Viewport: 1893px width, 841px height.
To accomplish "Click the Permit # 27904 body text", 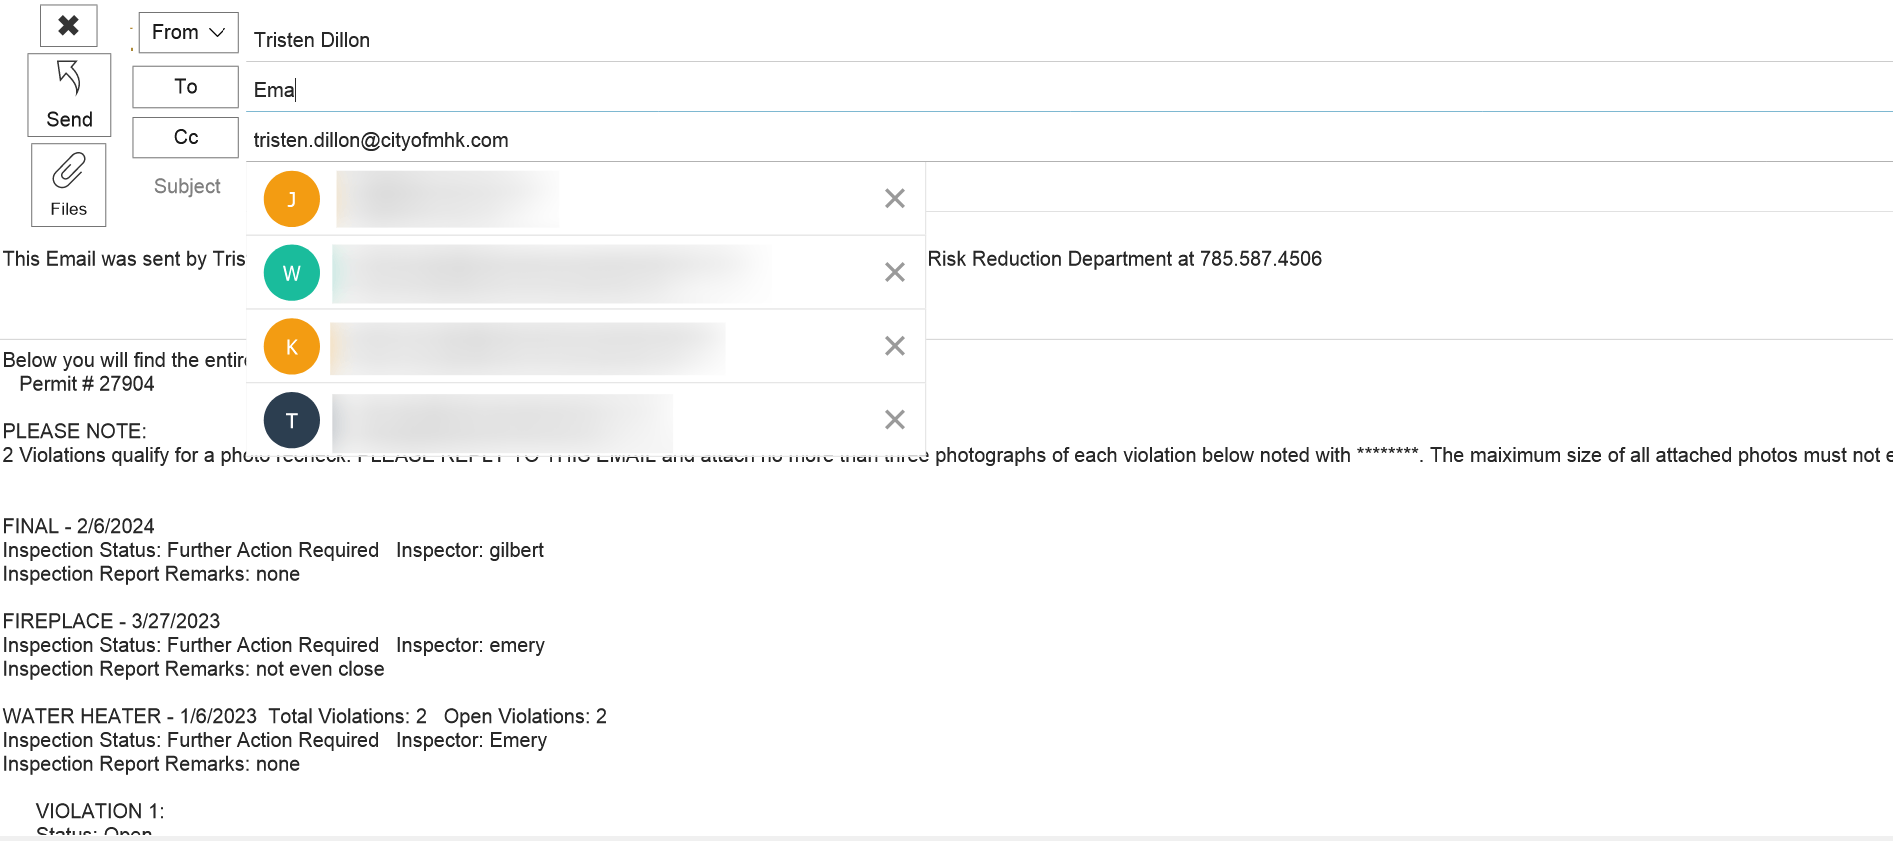I will [x=87, y=384].
